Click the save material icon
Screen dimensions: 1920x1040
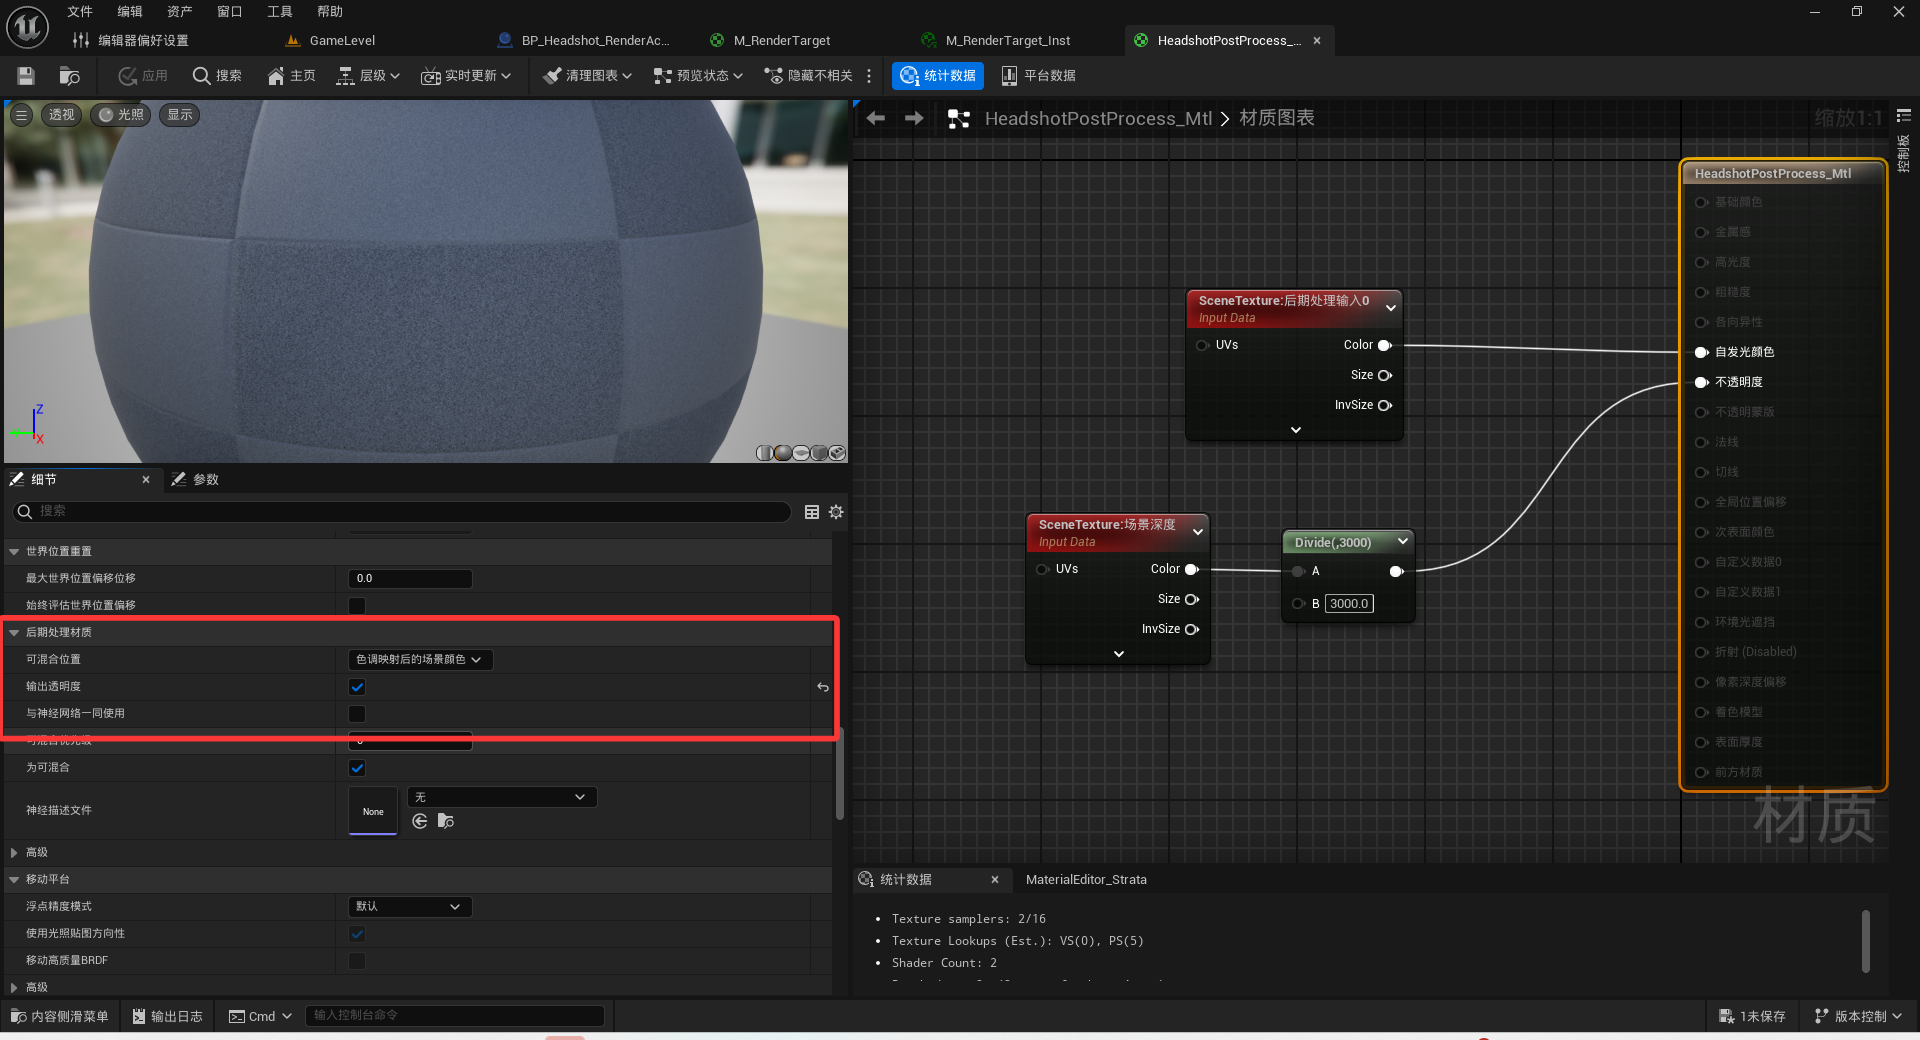(26, 76)
